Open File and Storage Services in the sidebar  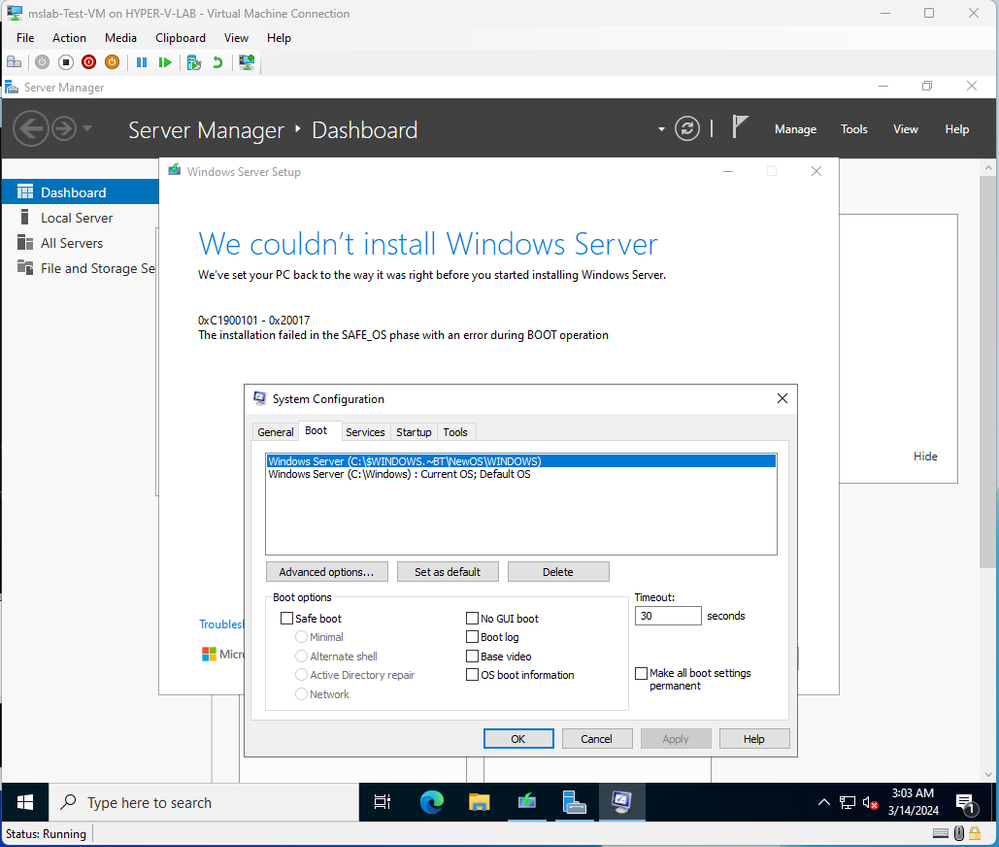coord(80,268)
